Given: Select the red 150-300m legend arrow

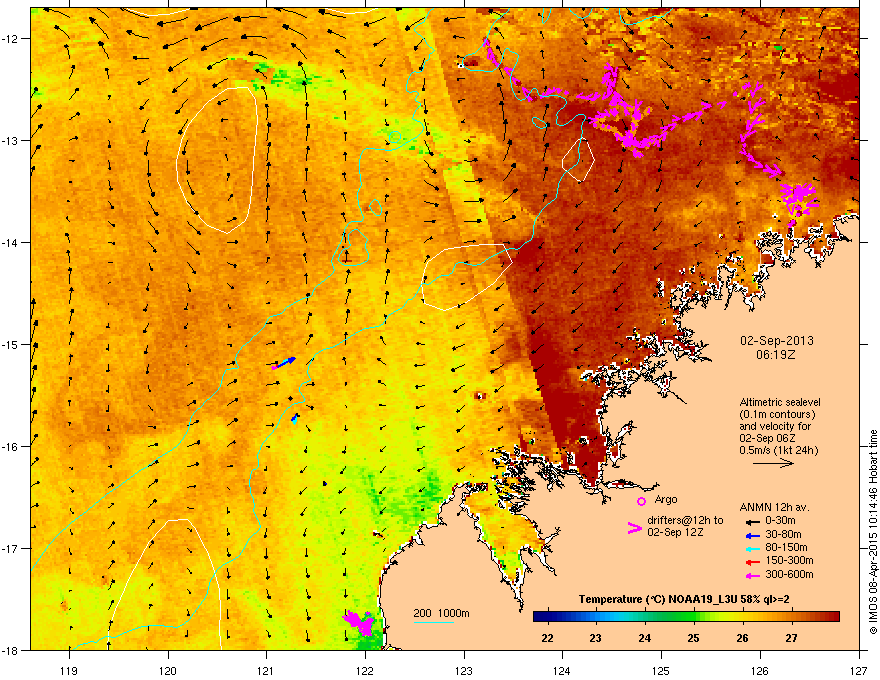Looking at the screenshot, I should [x=752, y=561].
